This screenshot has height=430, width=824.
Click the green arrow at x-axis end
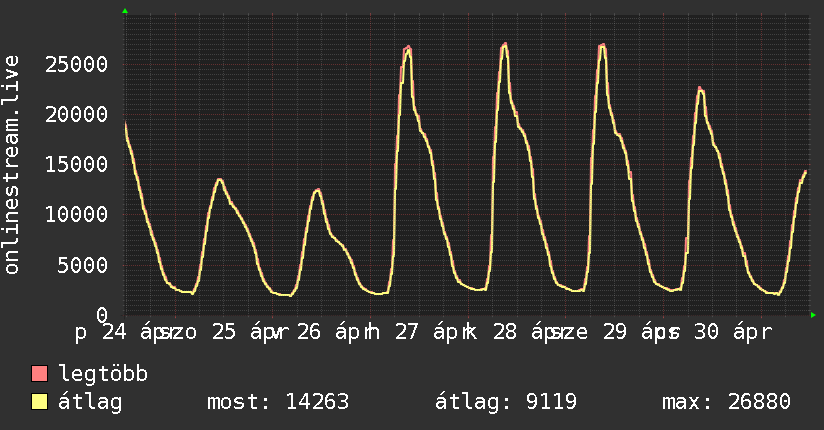click(x=813, y=315)
